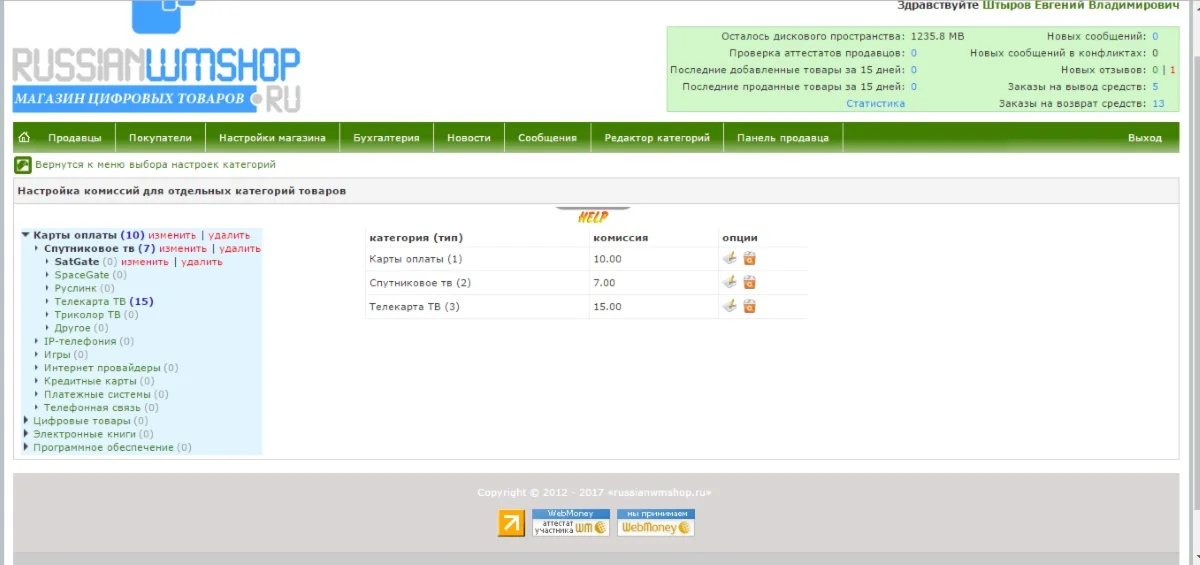The height and width of the screenshot is (565, 1200).
Task: Expand the Цифровые товары category arrow
Action: [26, 421]
